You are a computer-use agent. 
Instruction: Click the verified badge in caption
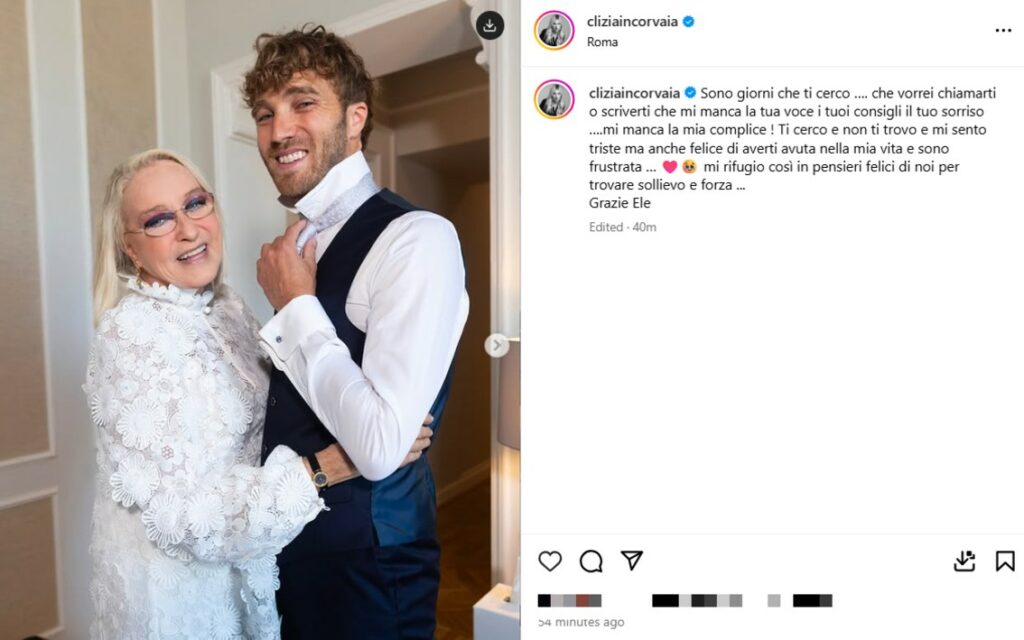tap(690, 93)
